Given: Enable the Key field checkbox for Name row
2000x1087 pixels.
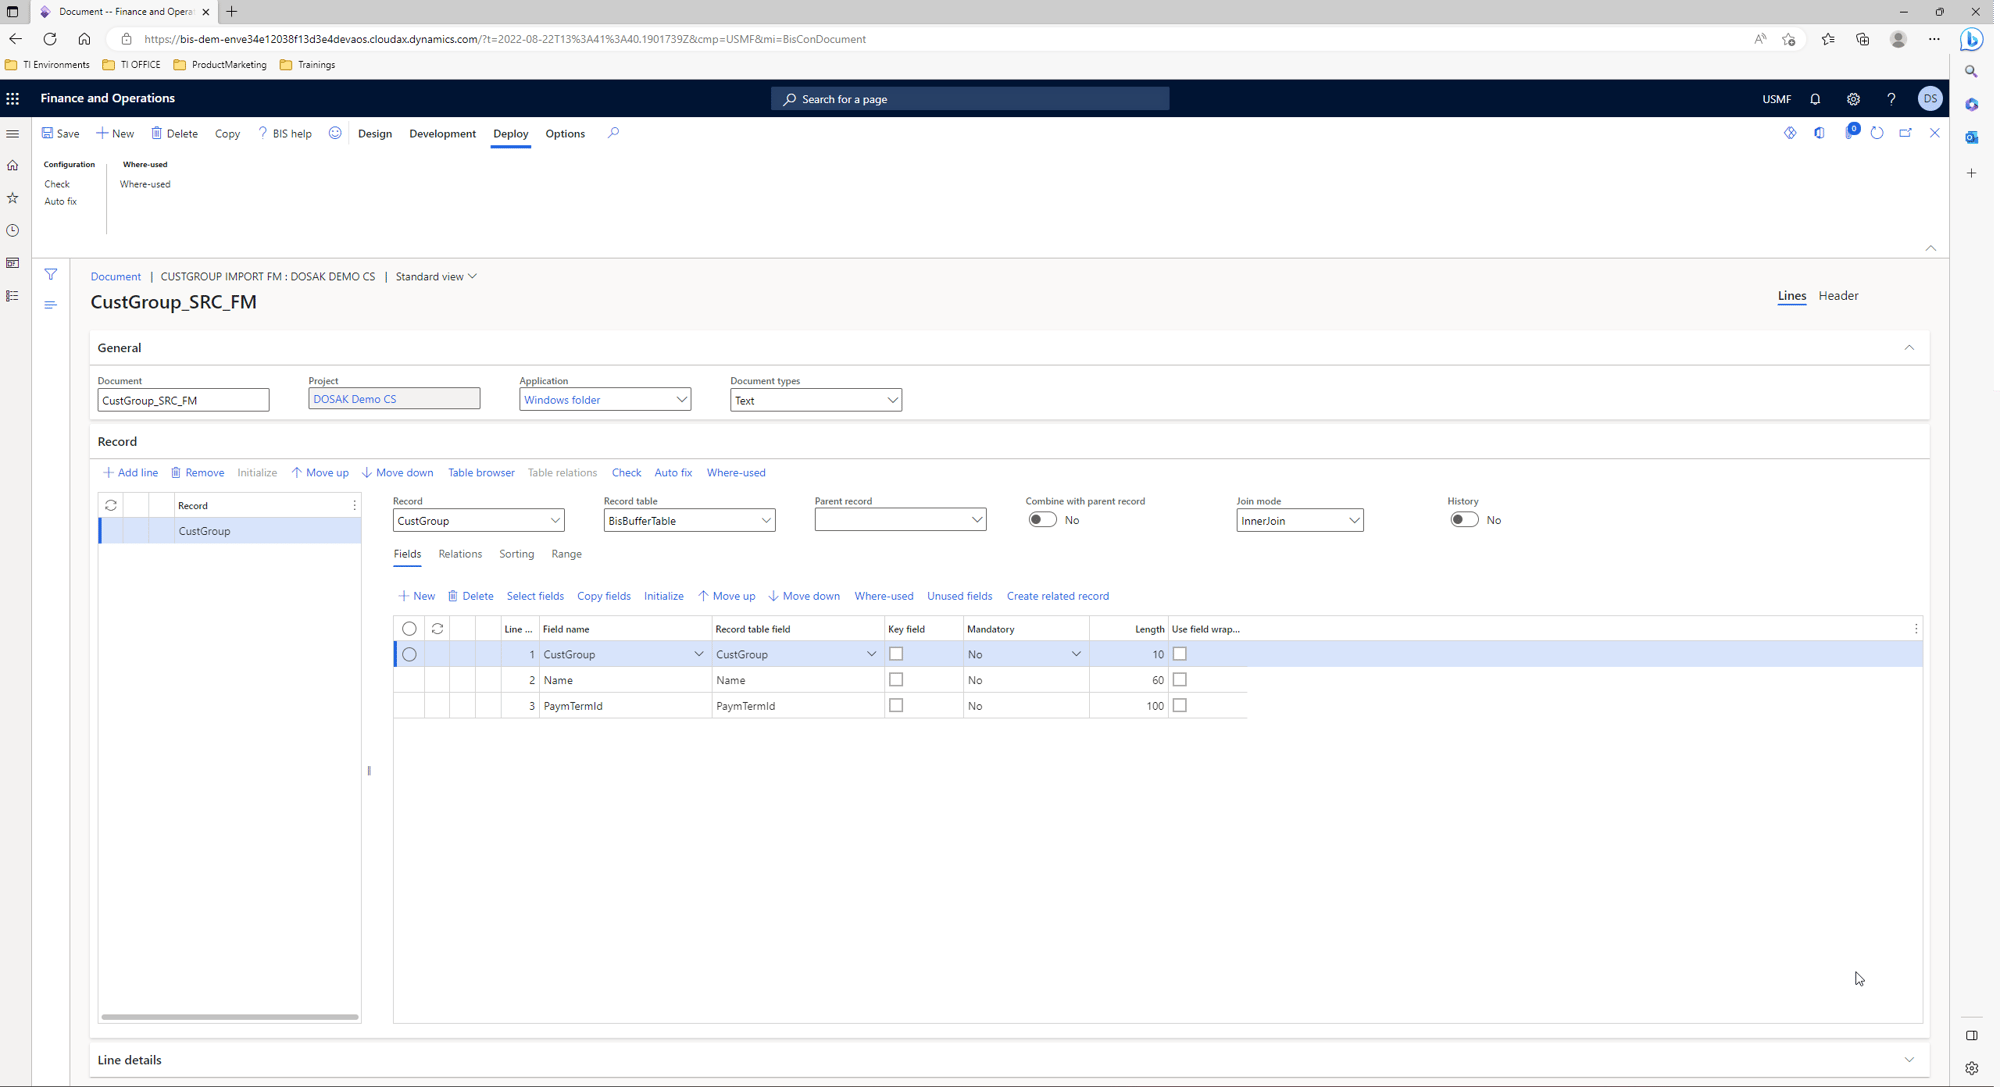Looking at the screenshot, I should 896,679.
